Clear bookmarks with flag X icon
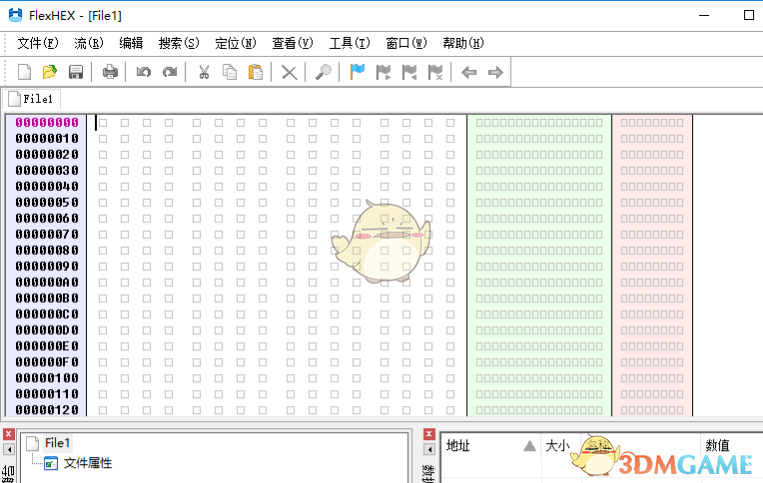The image size is (763, 483). 435,72
